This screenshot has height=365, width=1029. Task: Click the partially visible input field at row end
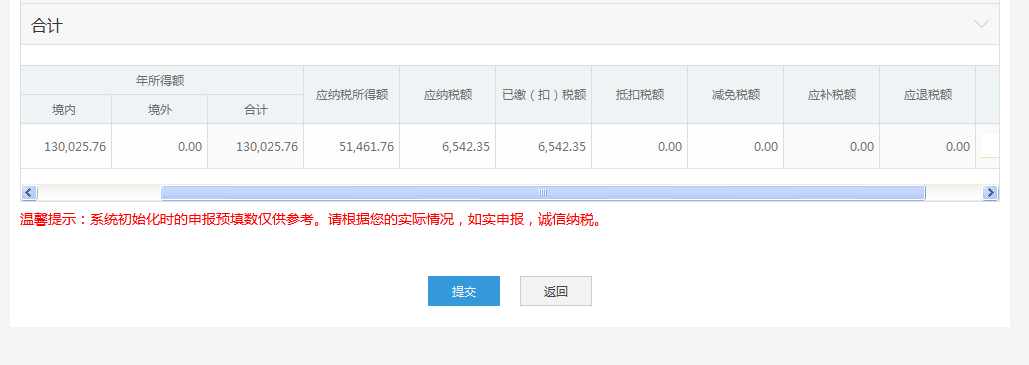(x=990, y=146)
